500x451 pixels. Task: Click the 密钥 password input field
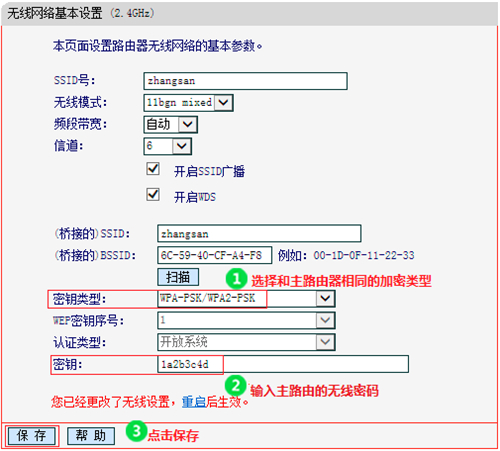pos(283,364)
